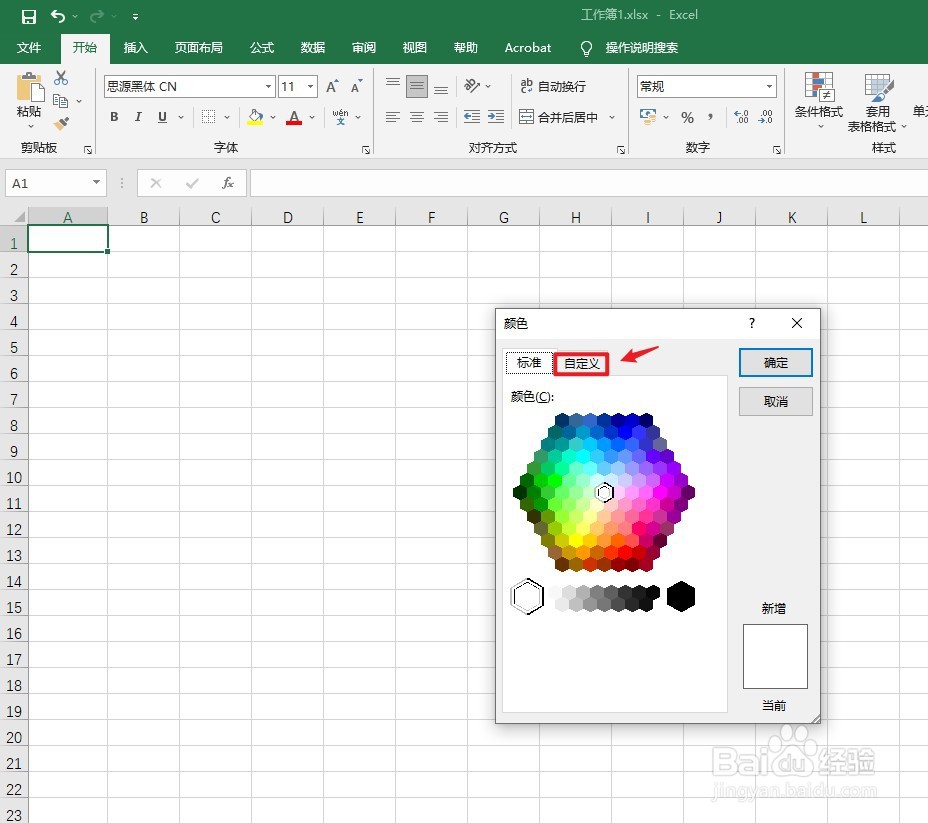Click the percent style icon
928x823 pixels.
click(x=687, y=117)
